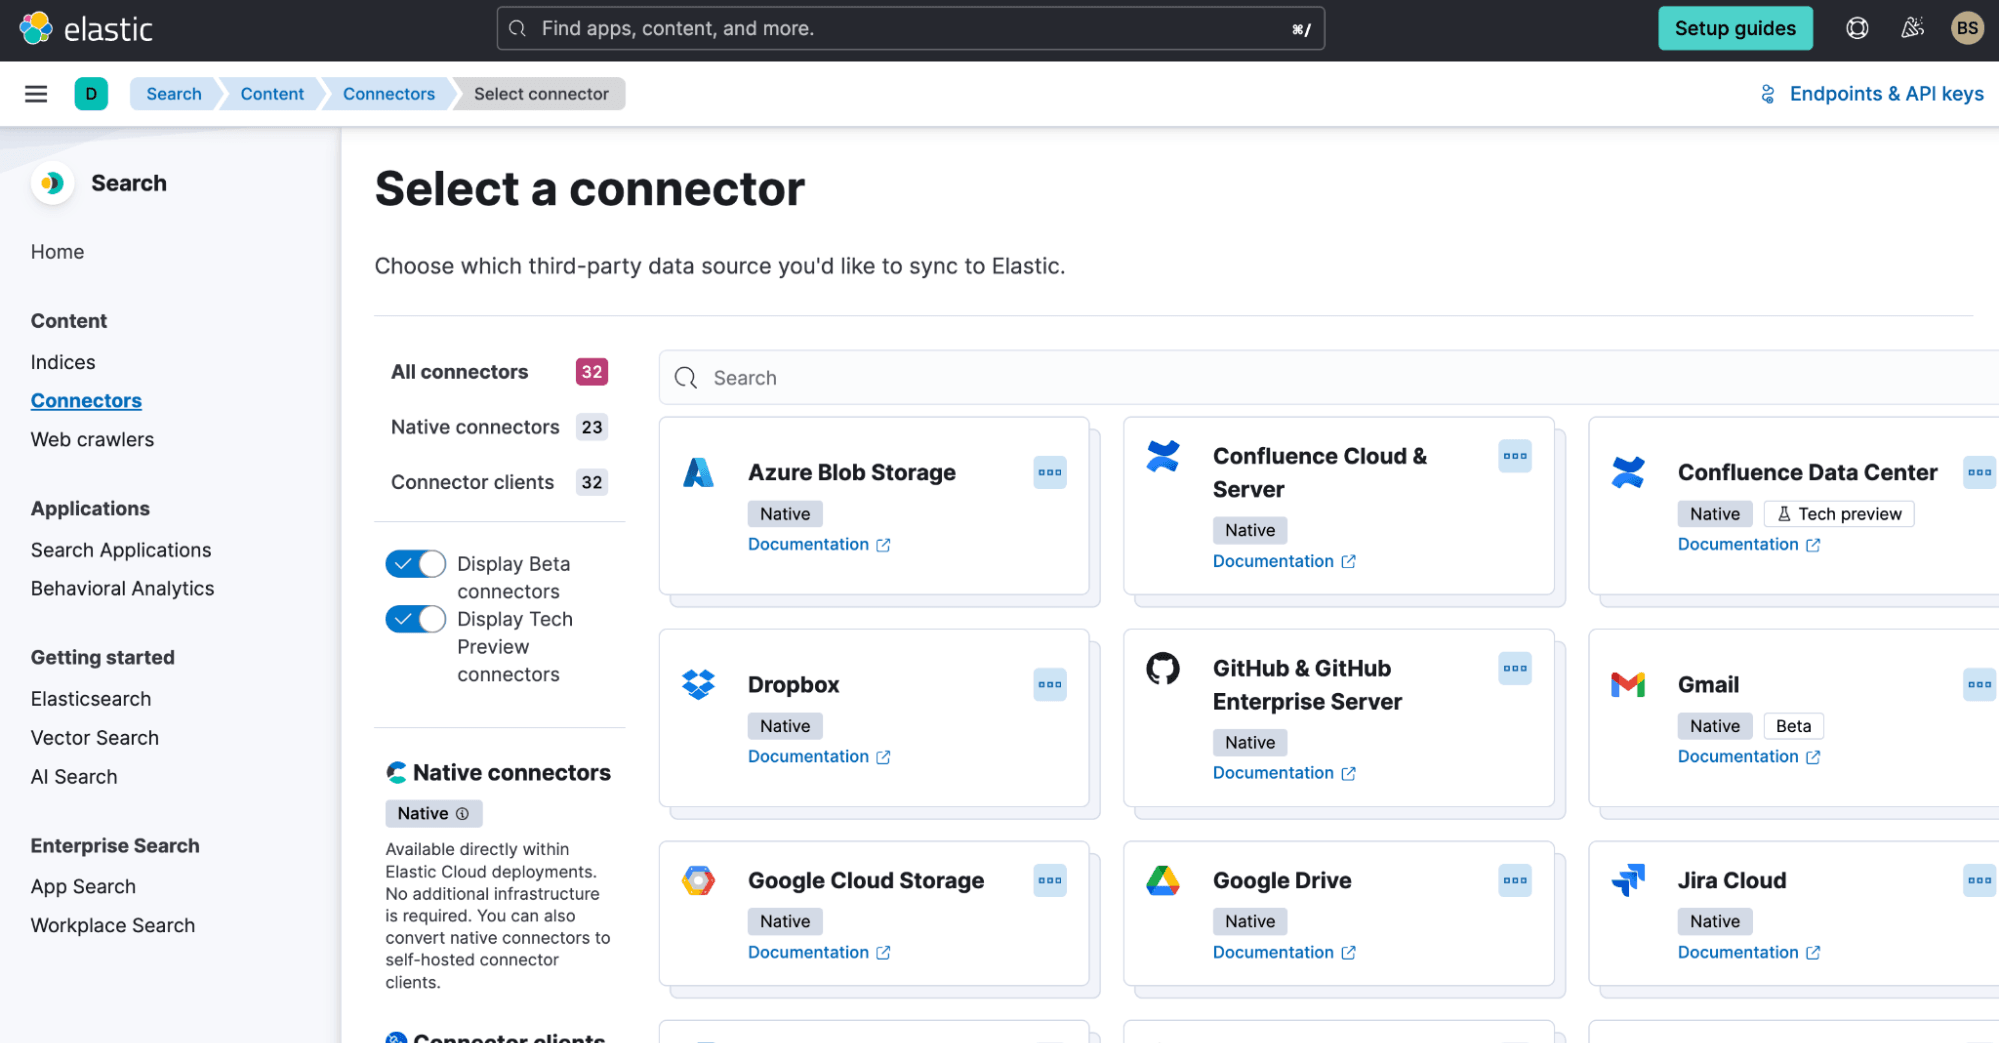Screen dimensions: 1999x1044
Task: Open options menu on Google Cloud Storage card
Action: (1049, 880)
